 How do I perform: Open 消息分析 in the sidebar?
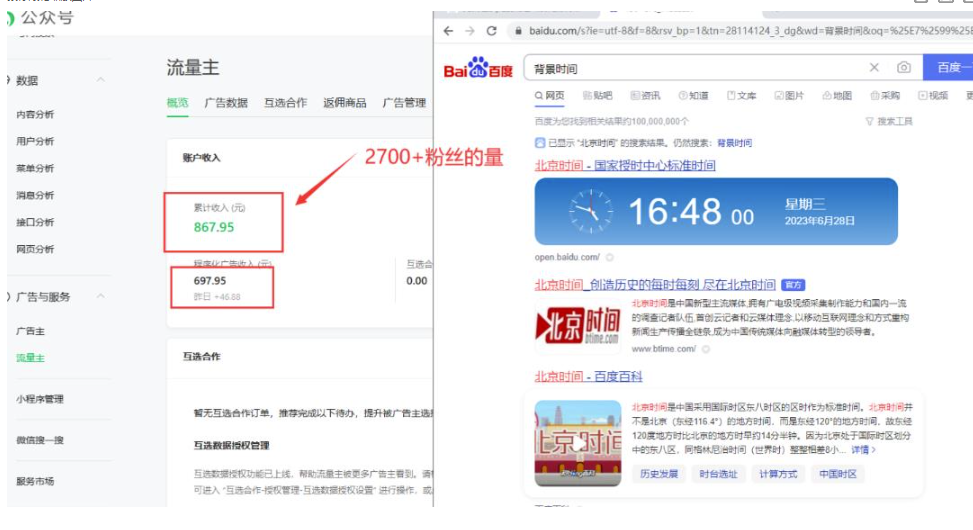pos(35,195)
